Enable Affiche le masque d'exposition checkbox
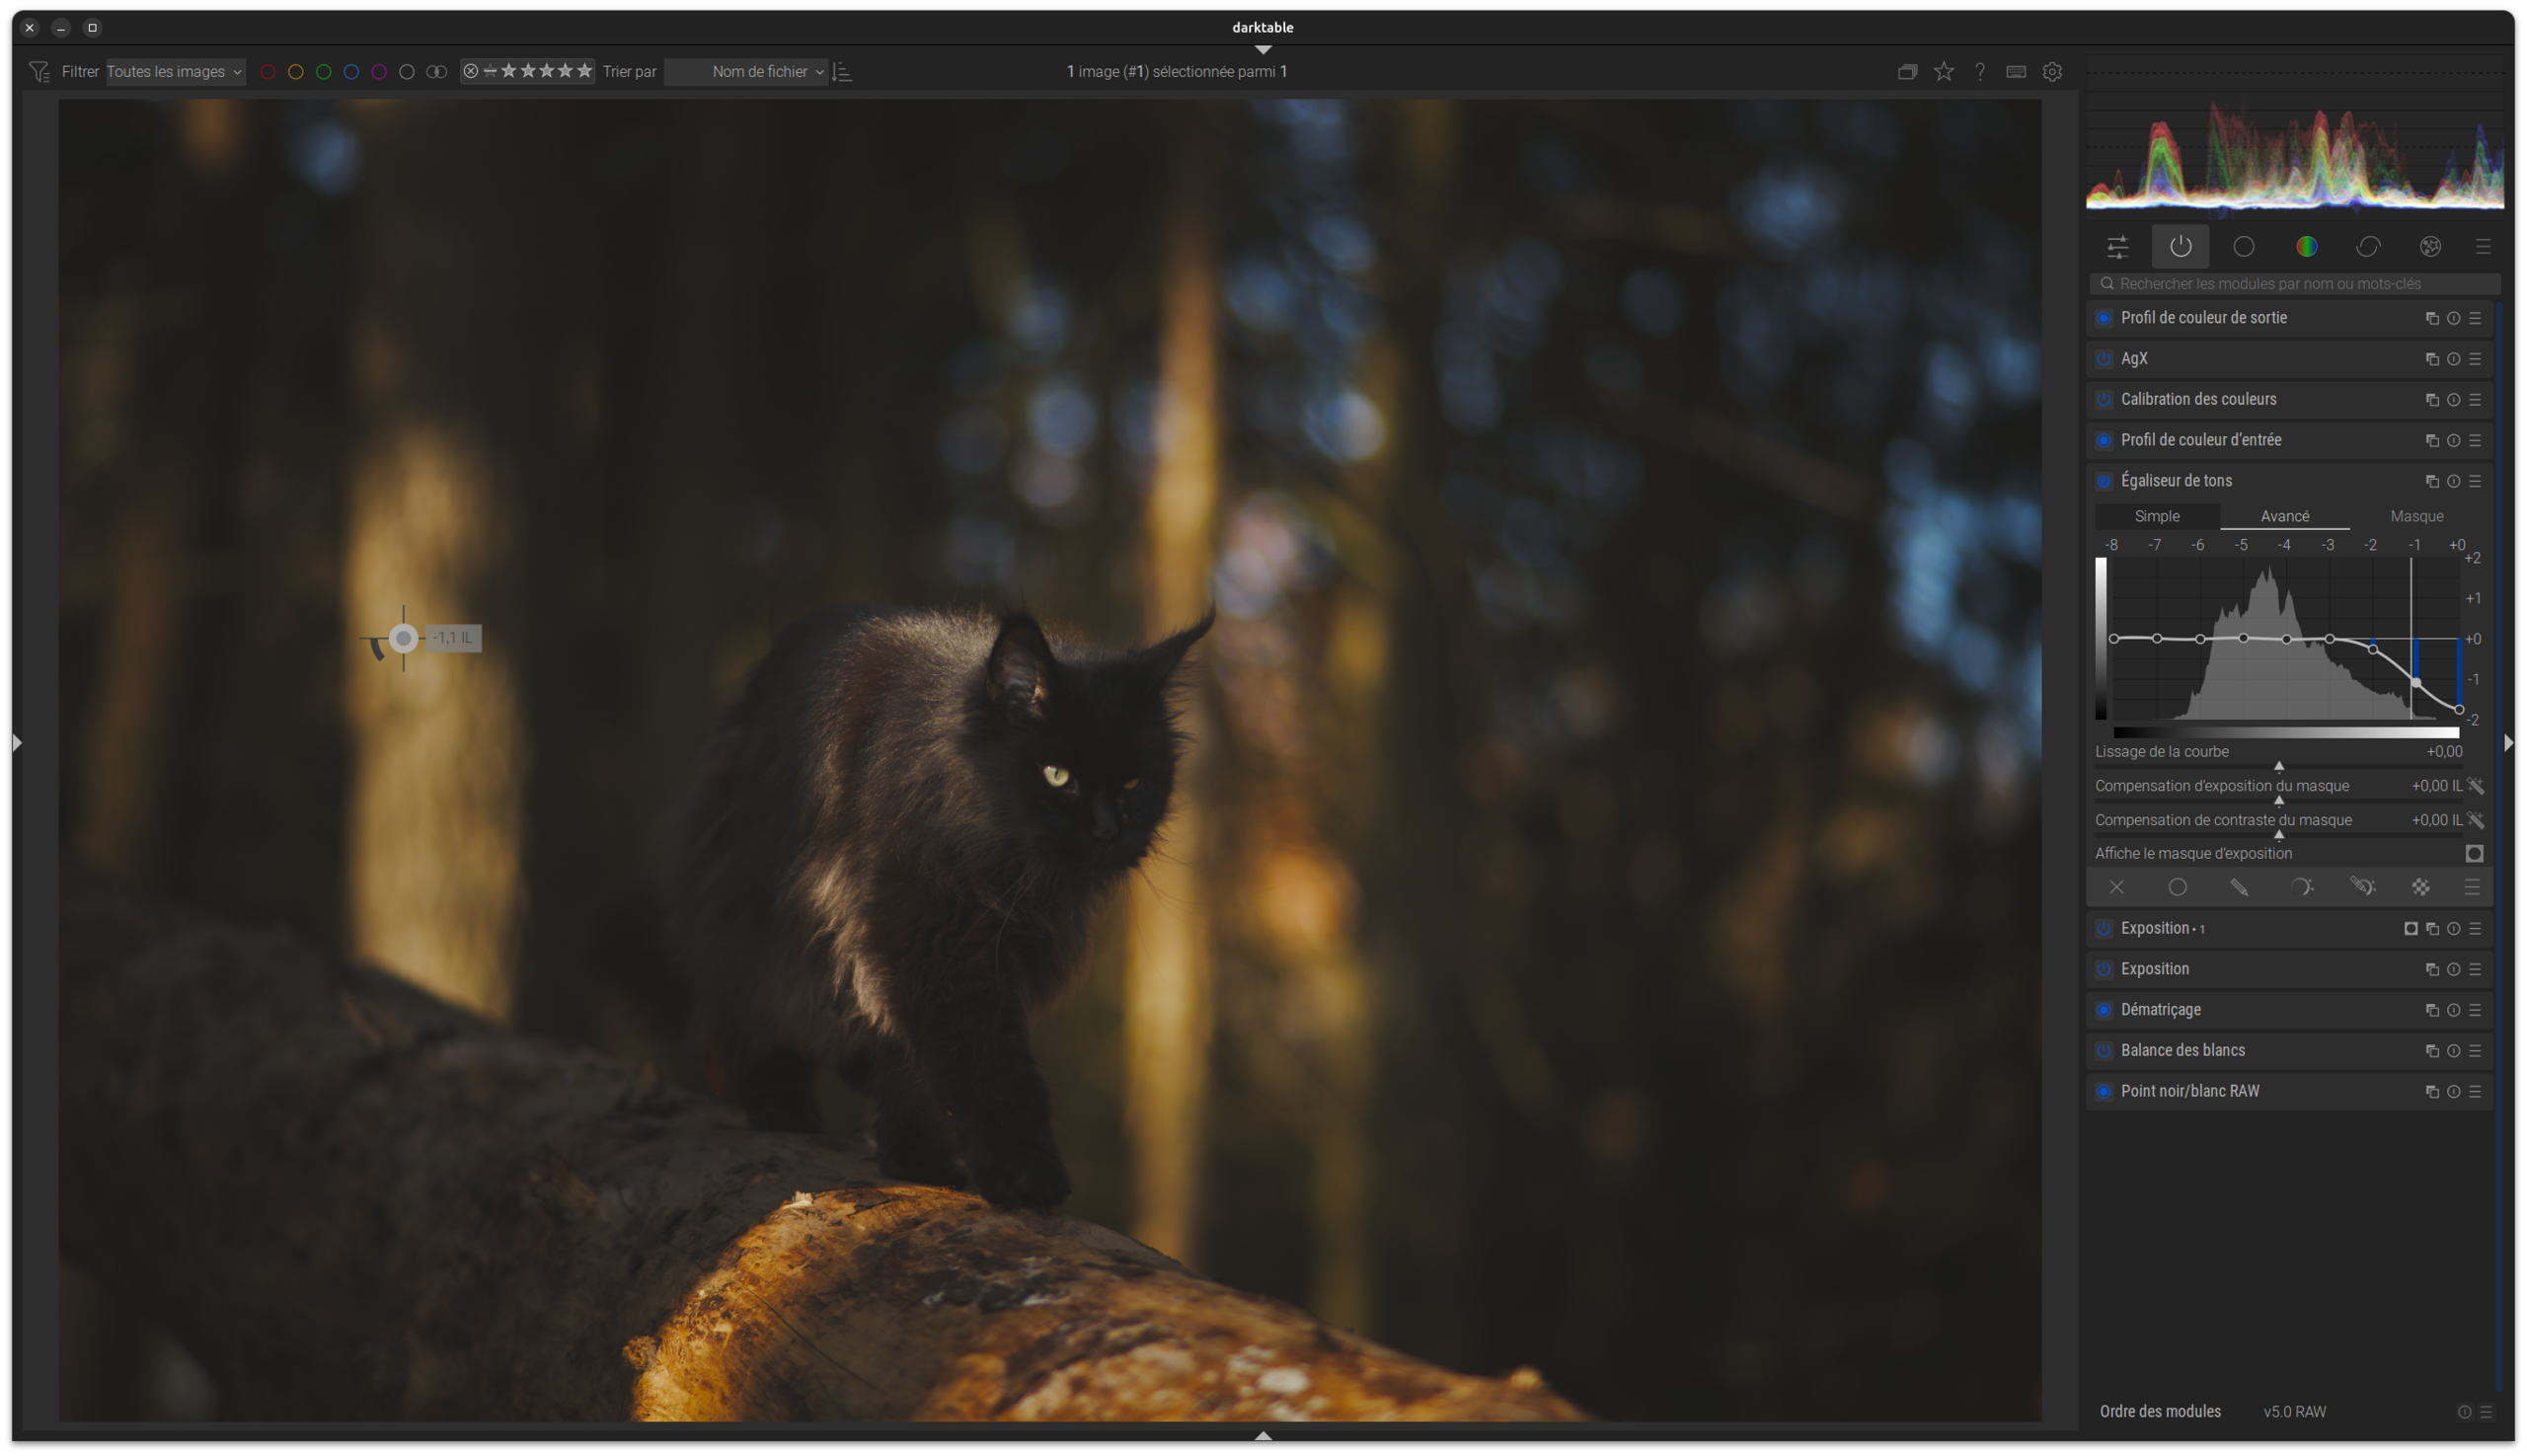Image resolution: width=2527 pixels, height=1456 pixels. [x=2474, y=854]
